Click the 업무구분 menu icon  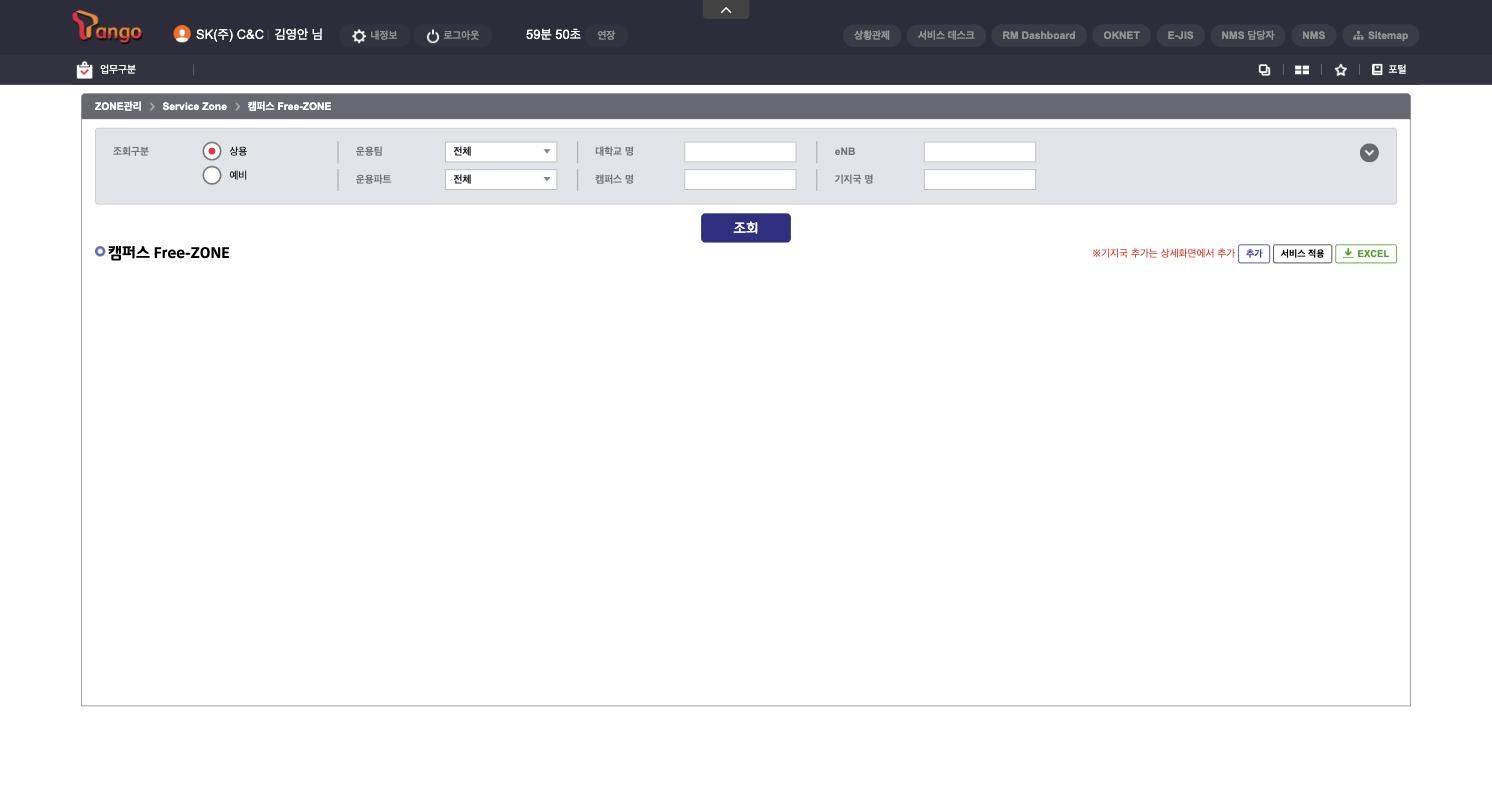click(x=84, y=70)
